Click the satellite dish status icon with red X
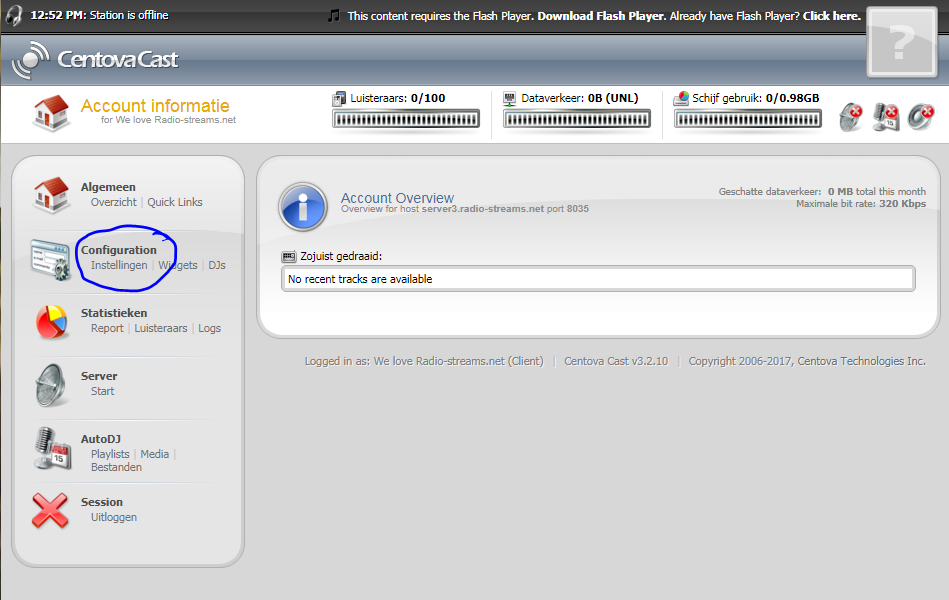 pos(851,117)
